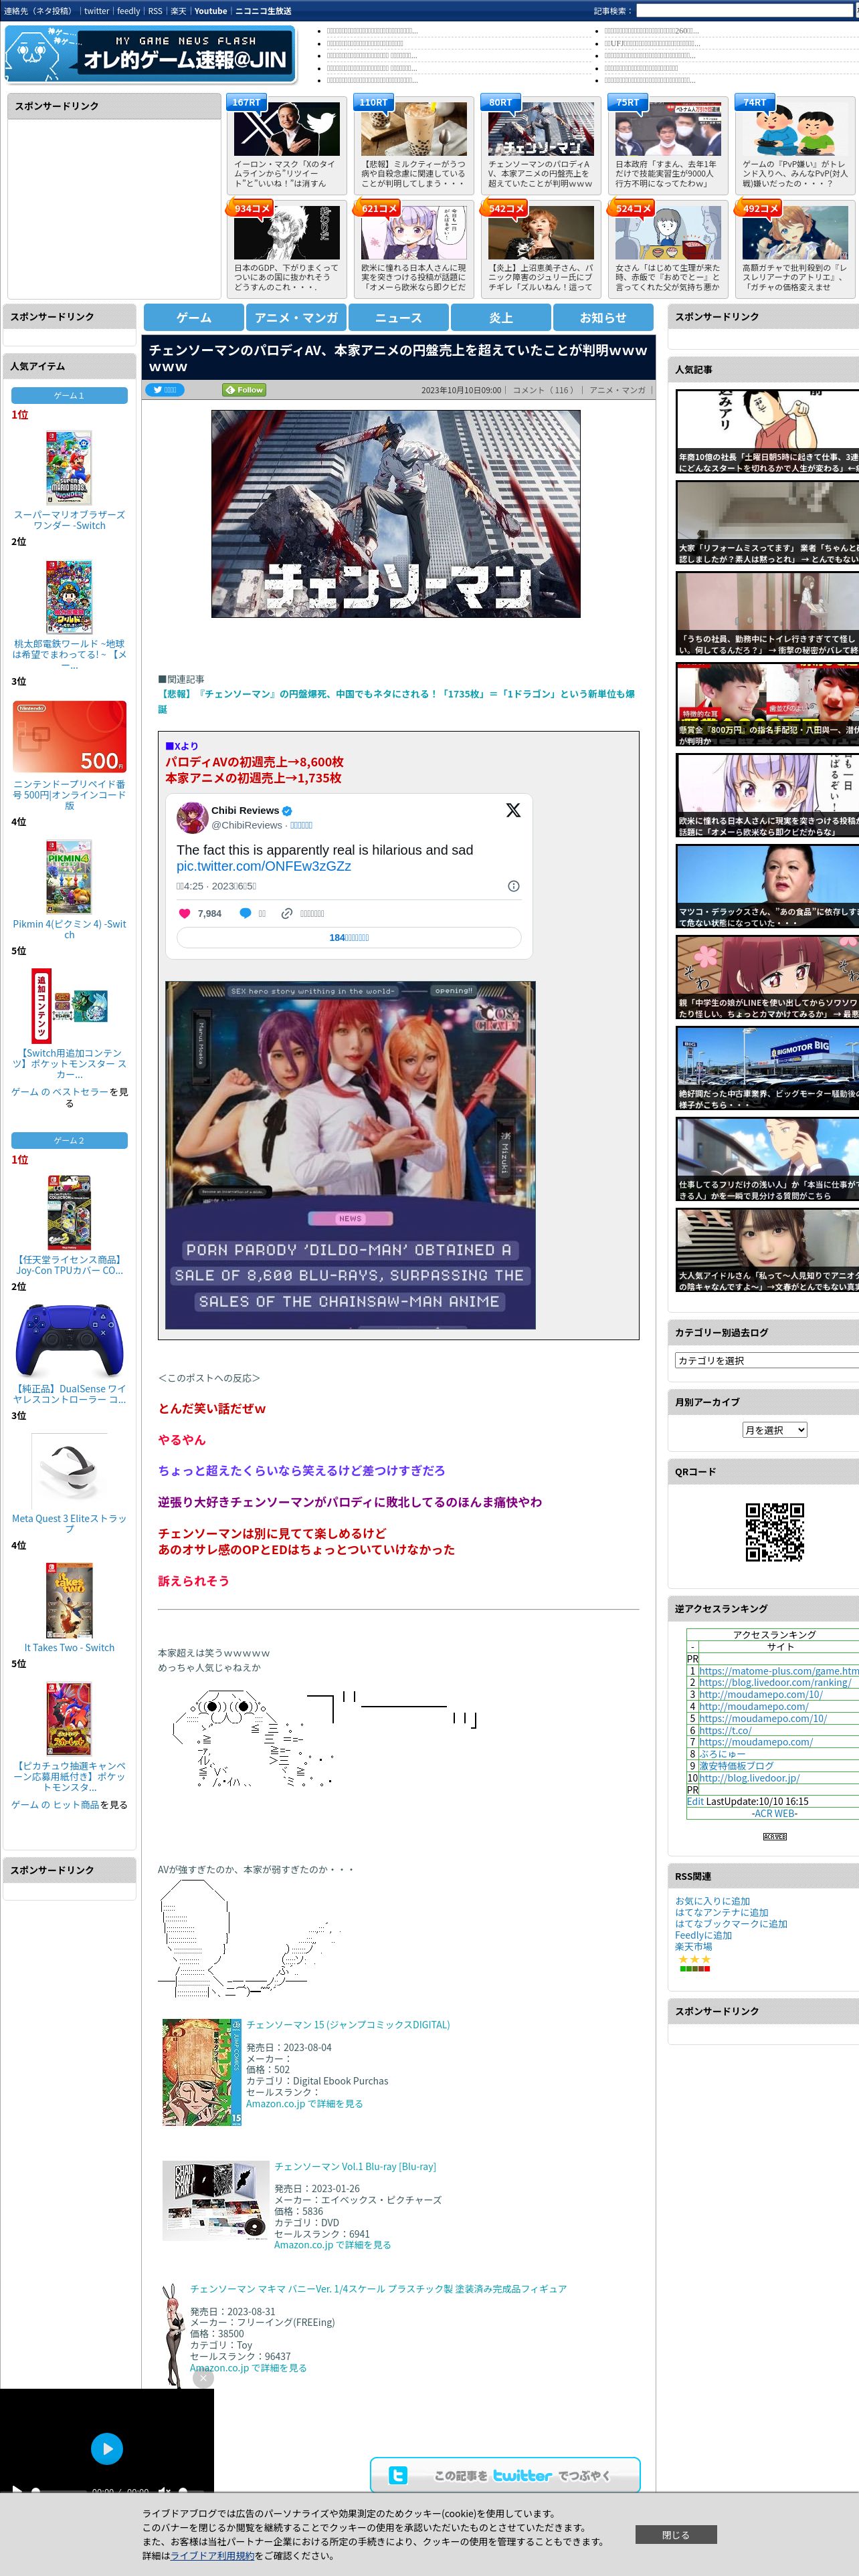Select the アニメ・マンガ navigation tab

tap(296, 317)
